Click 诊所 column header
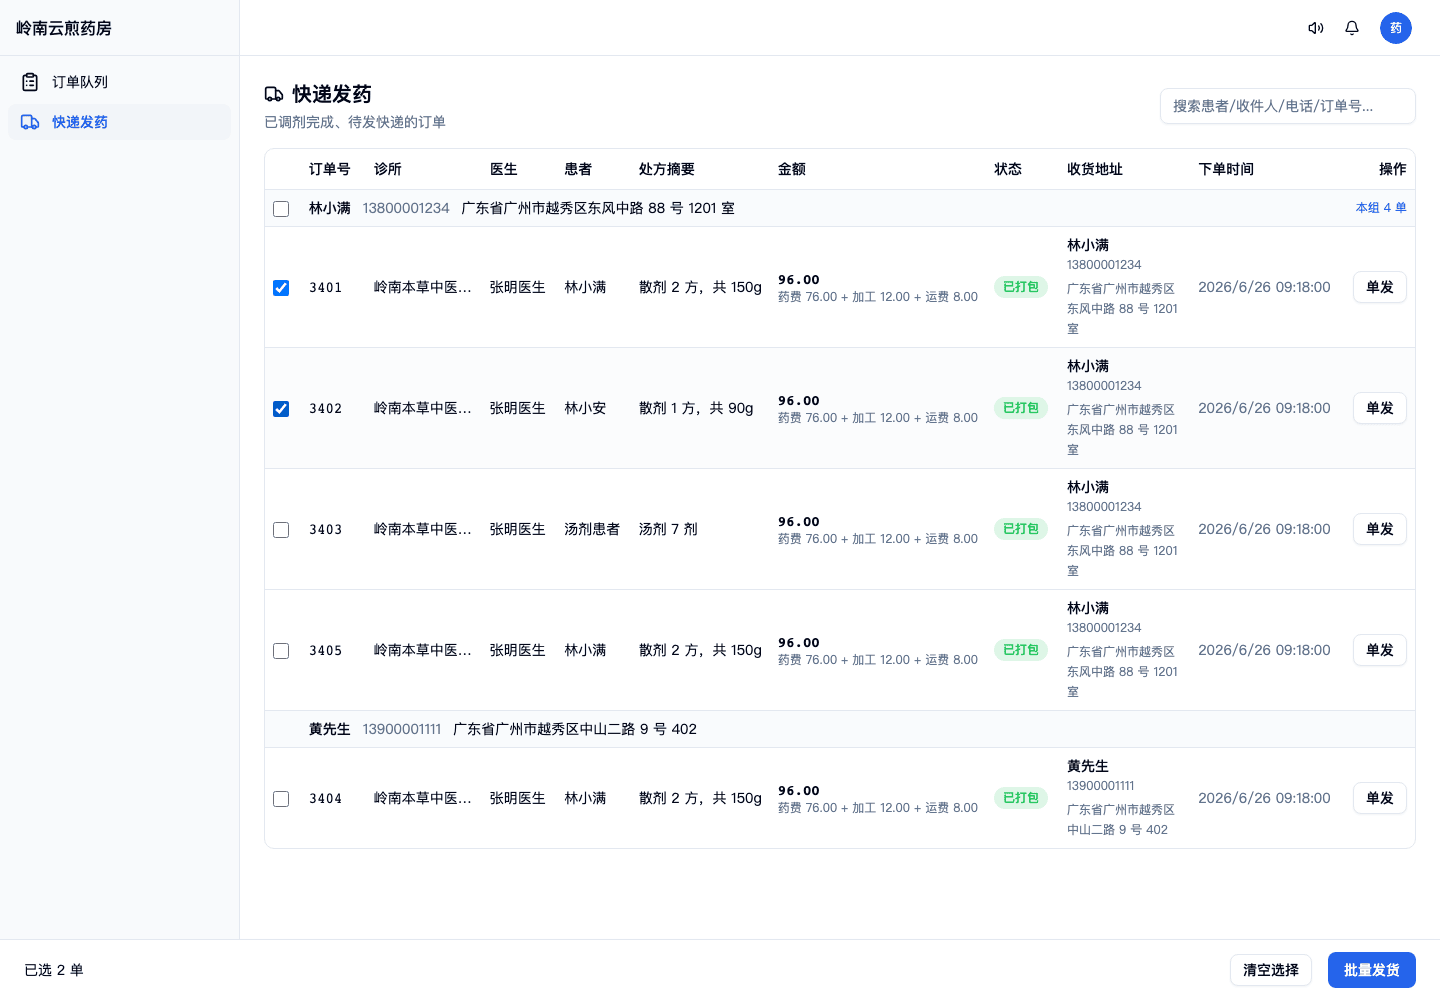 tap(388, 169)
